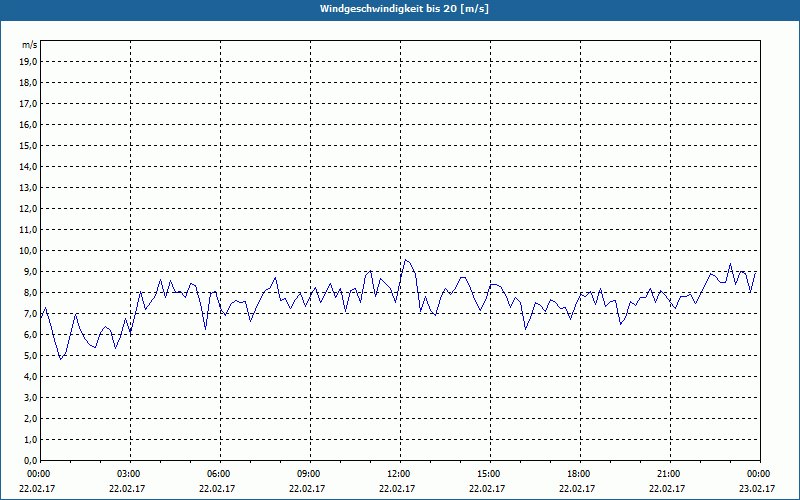The height and width of the screenshot is (500, 800).
Task: Click the 22.02.17 date under 21:00
Action: [x=667, y=488]
